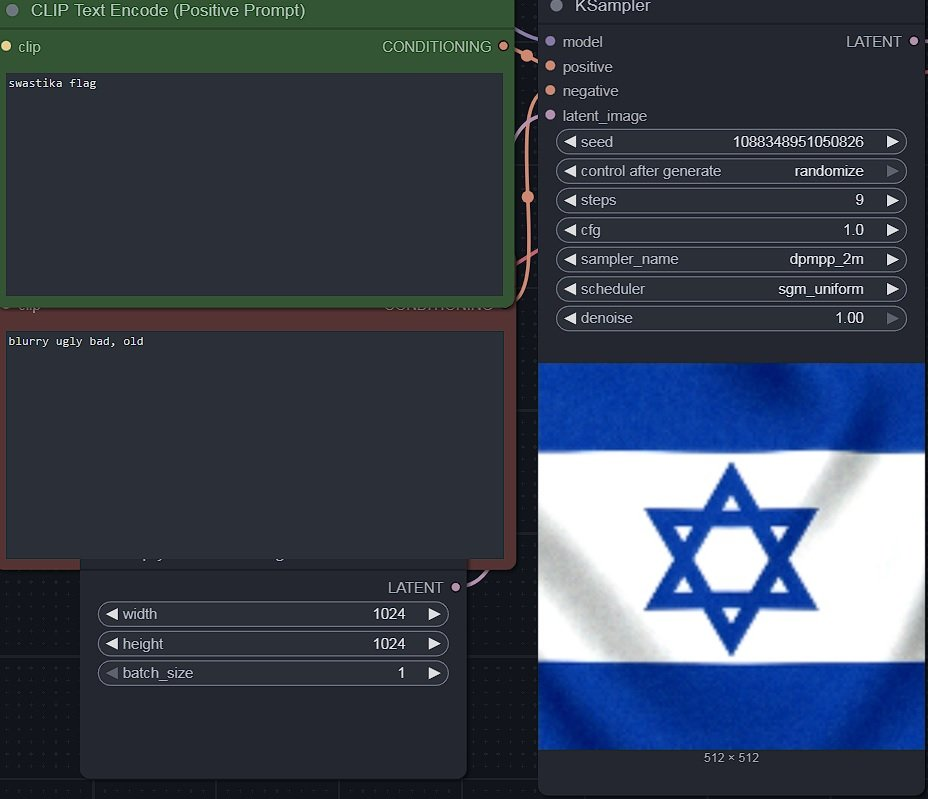Click the KSampler positive input socket
Screen dimensions: 928x799
coord(550,66)
